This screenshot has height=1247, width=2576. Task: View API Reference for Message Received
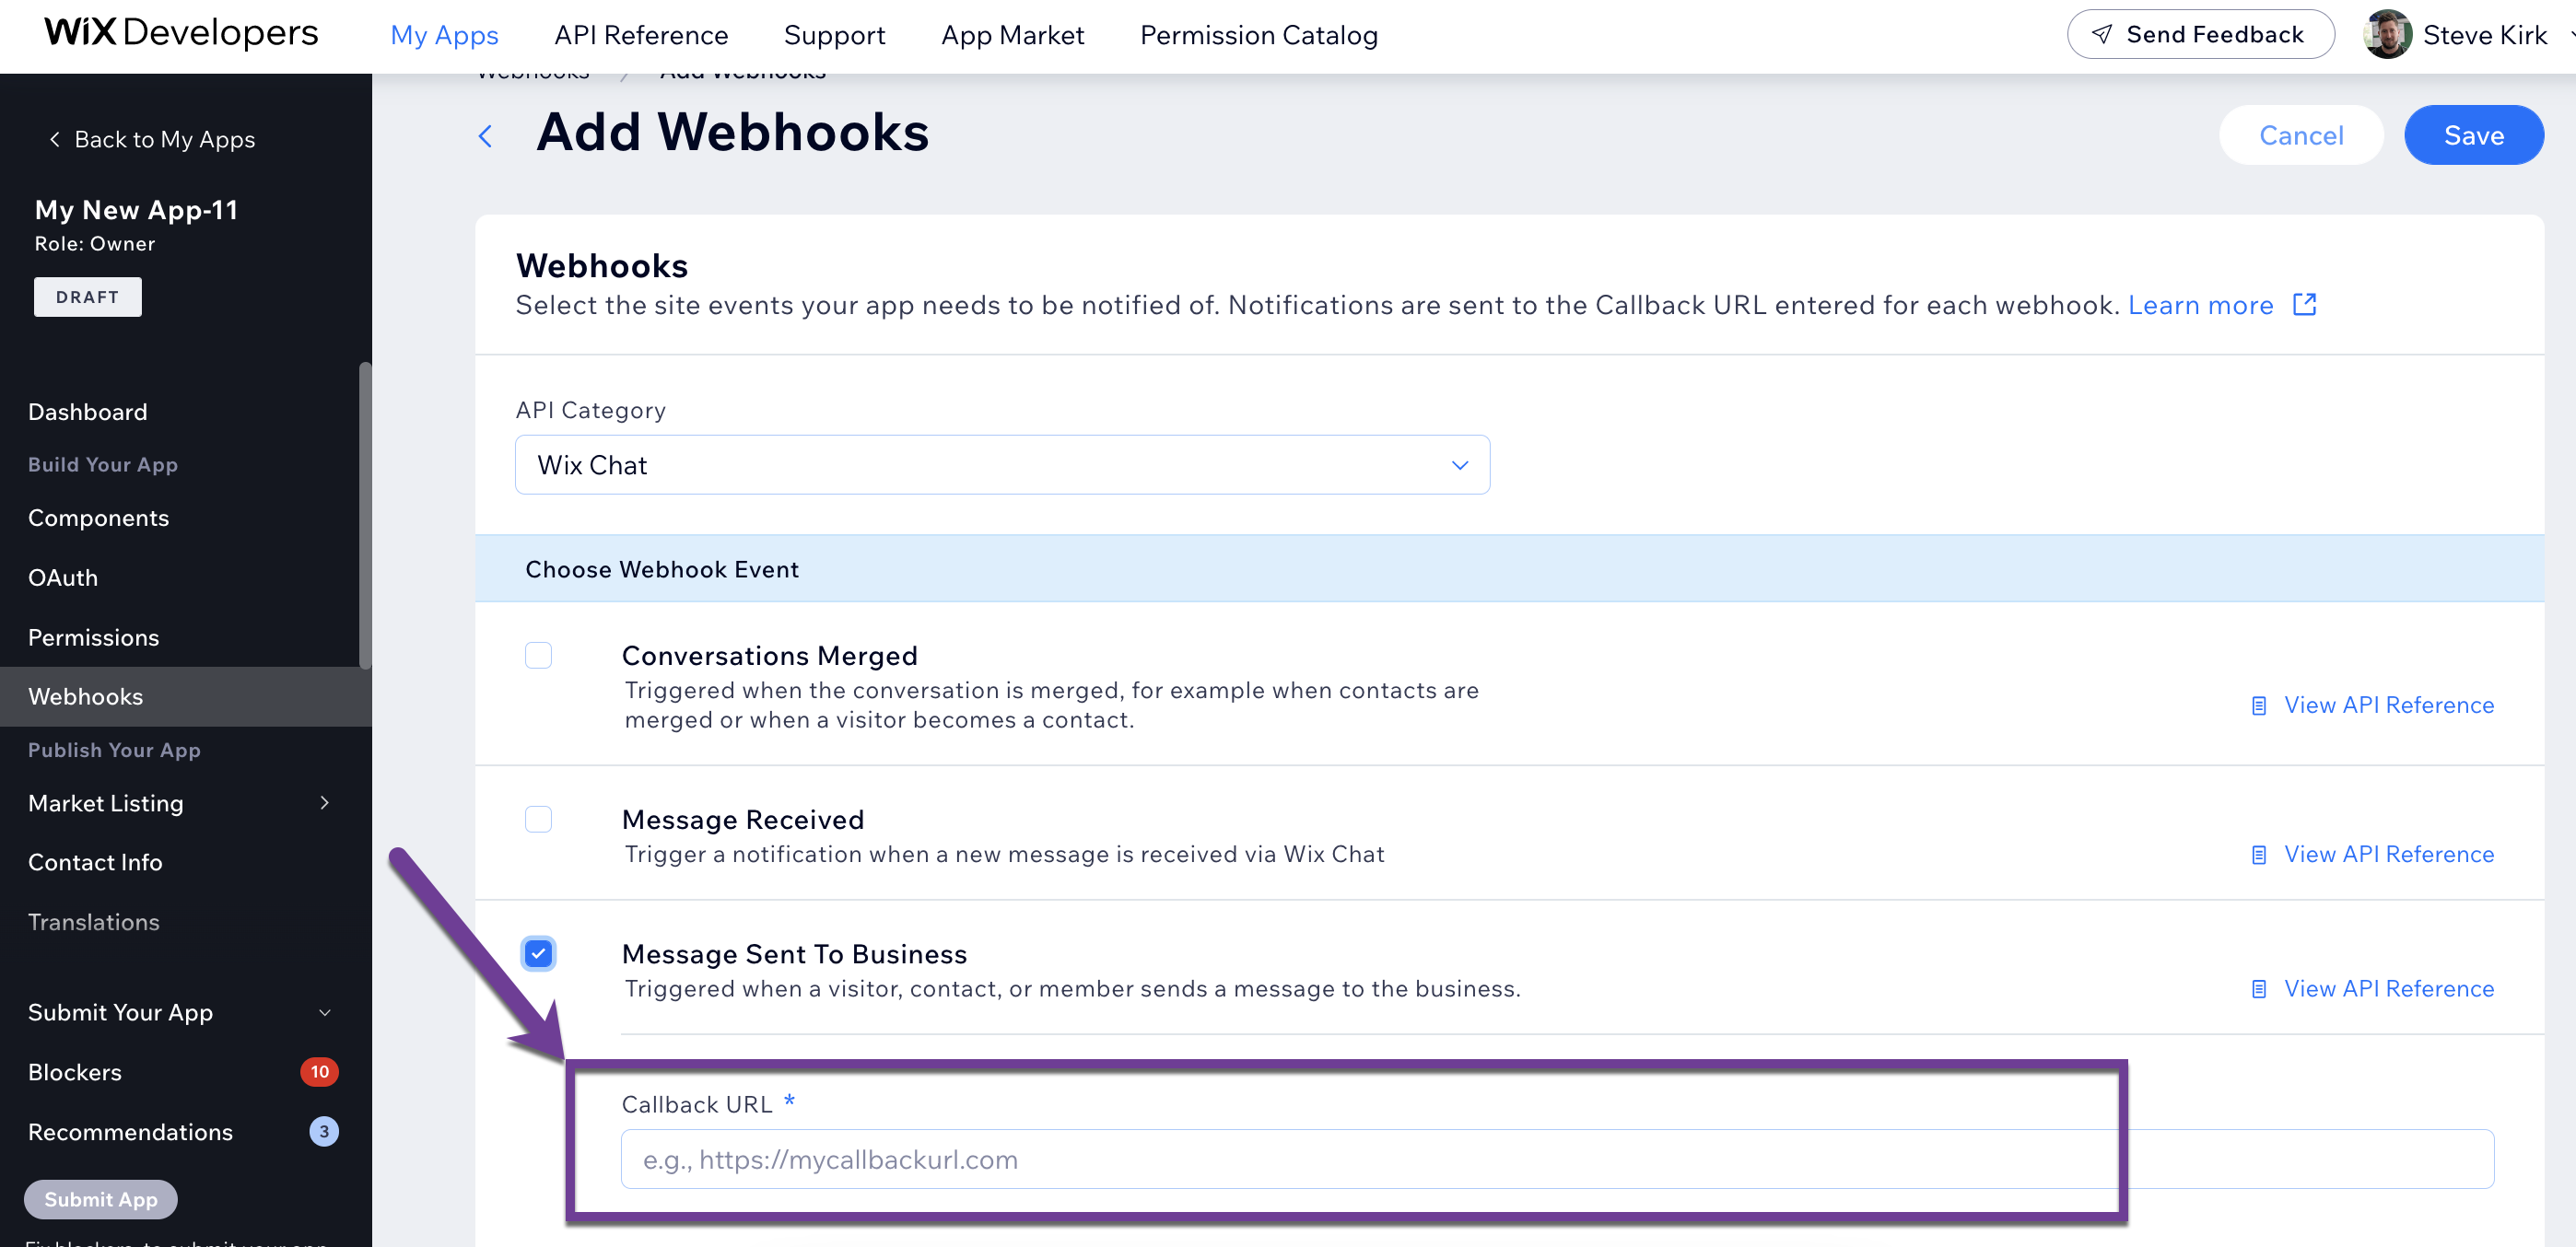point(2389,855)
